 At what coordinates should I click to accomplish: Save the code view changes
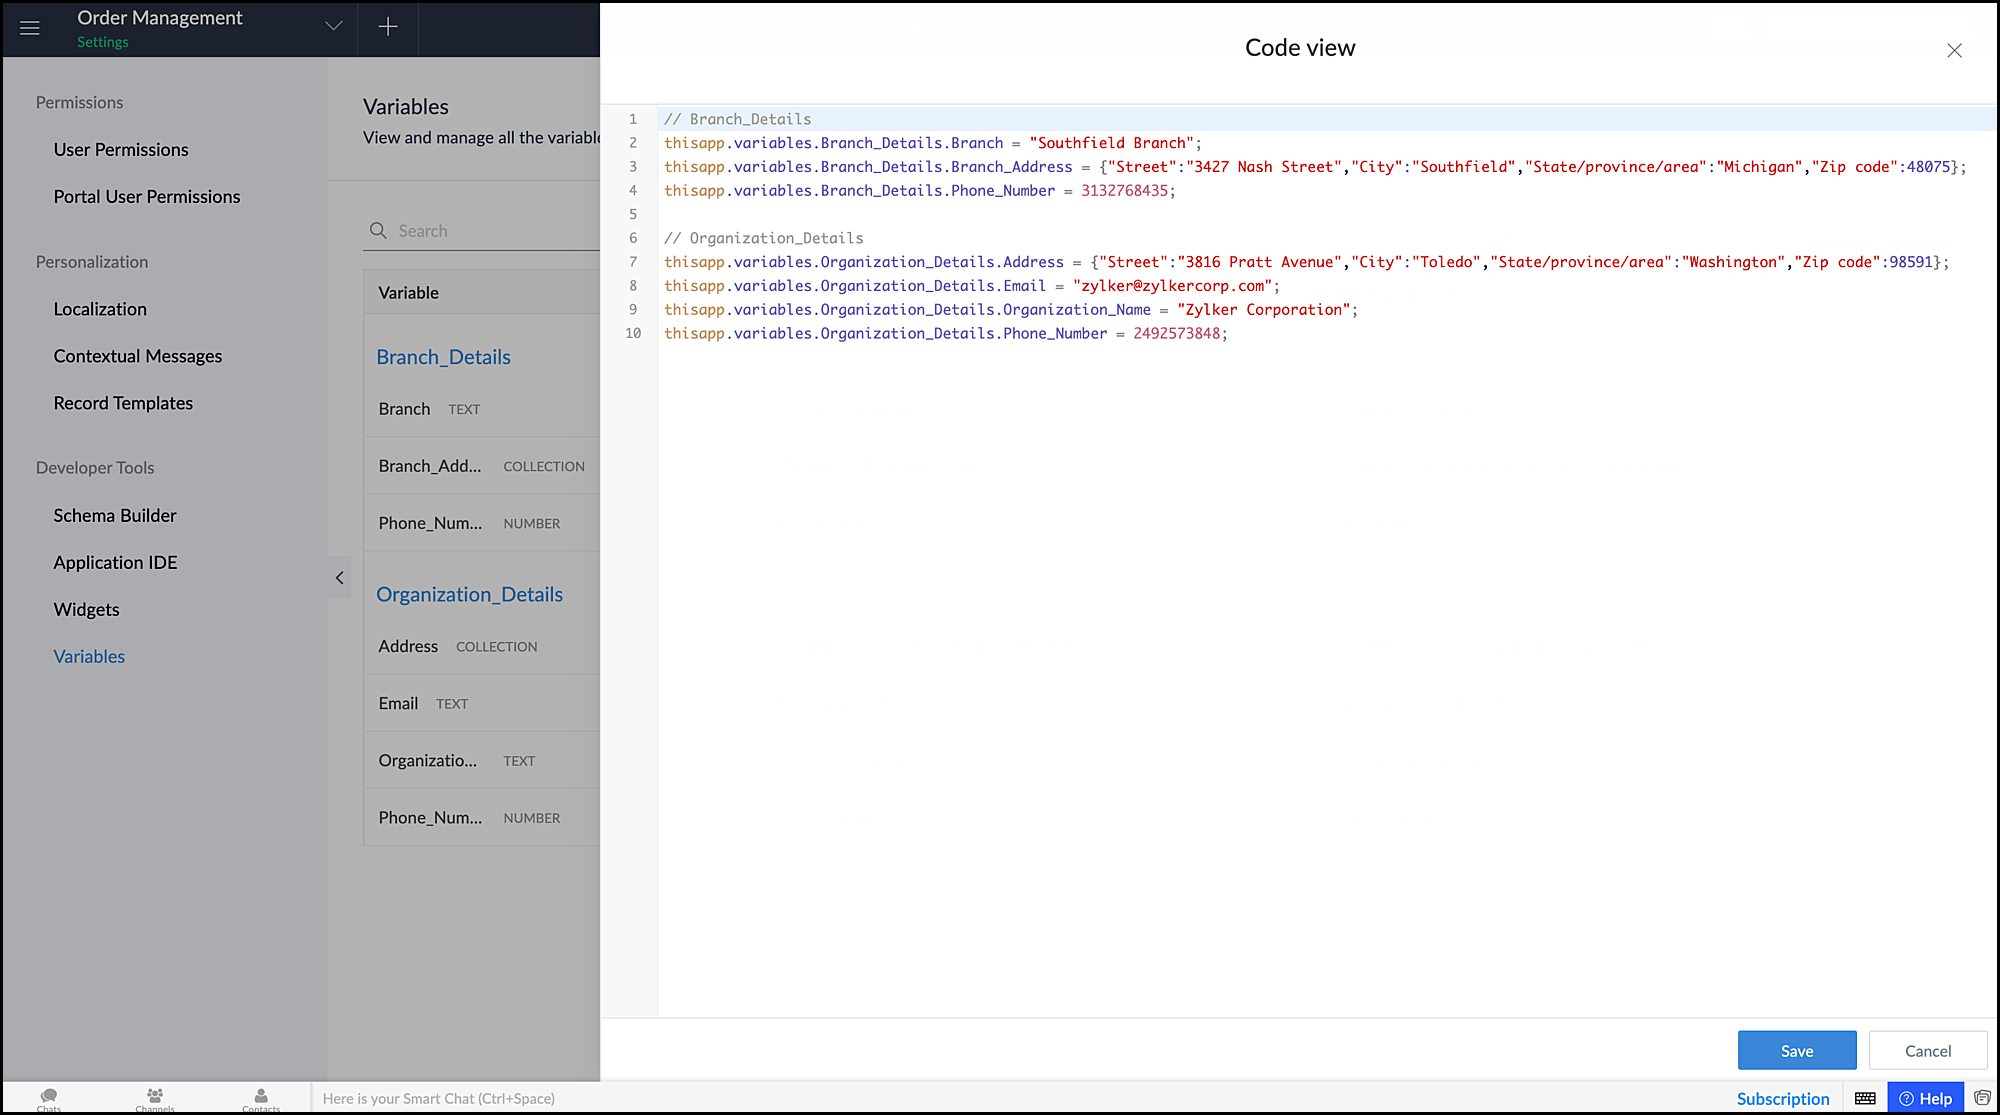[1796, 1051]
